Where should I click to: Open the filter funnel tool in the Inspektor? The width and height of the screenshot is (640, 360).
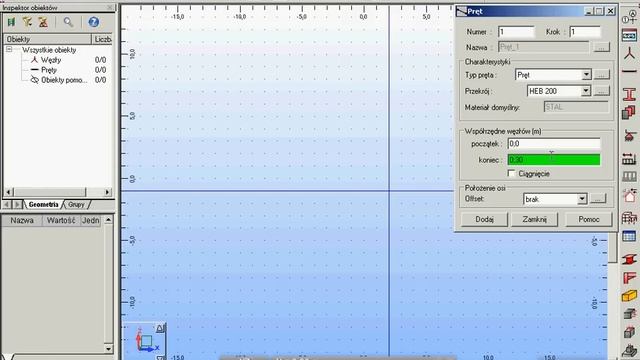pos(27,22)
